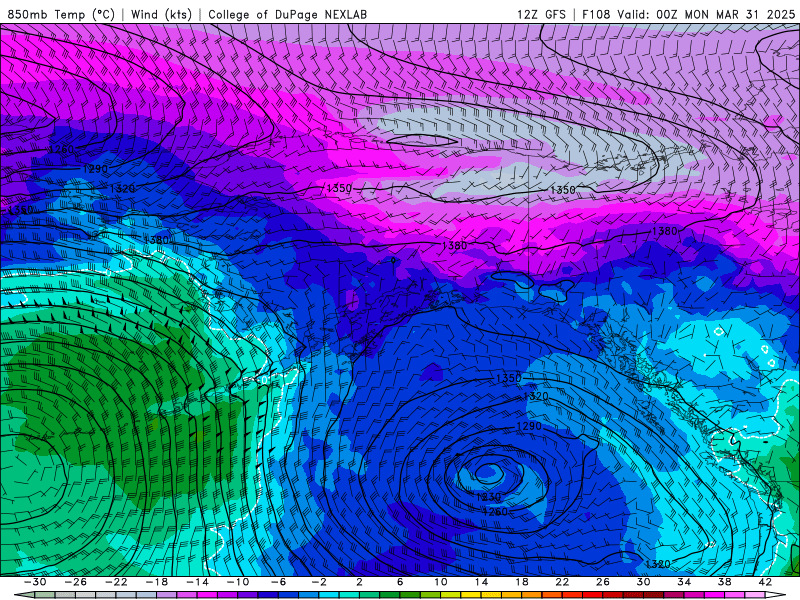
Task: Select the "38" colorbar scale label
Action: click(x=724, y=582)
